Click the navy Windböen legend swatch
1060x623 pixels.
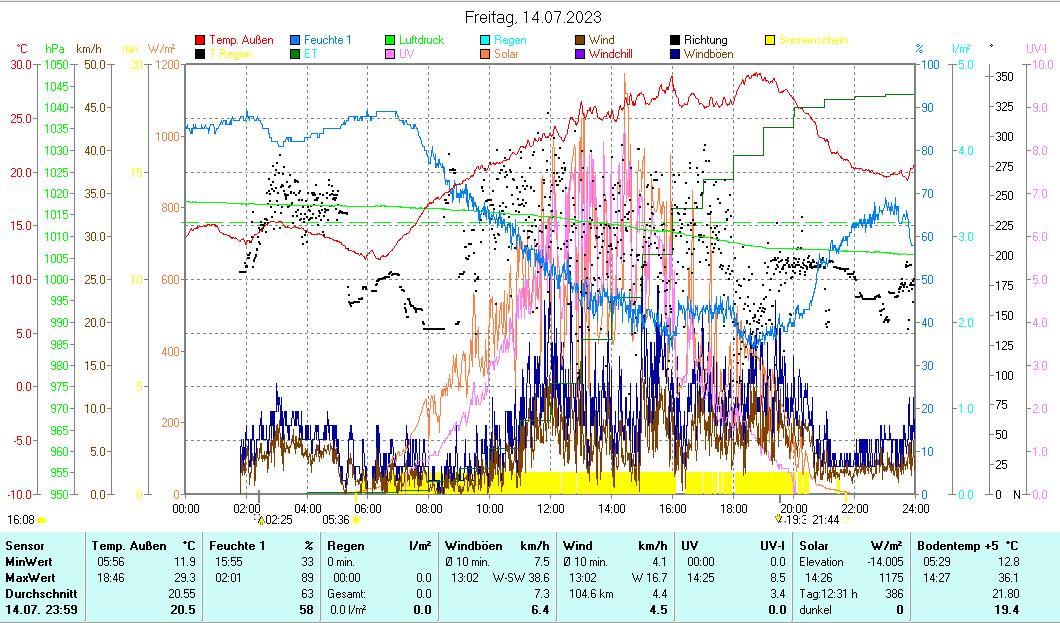click(675, 54)
